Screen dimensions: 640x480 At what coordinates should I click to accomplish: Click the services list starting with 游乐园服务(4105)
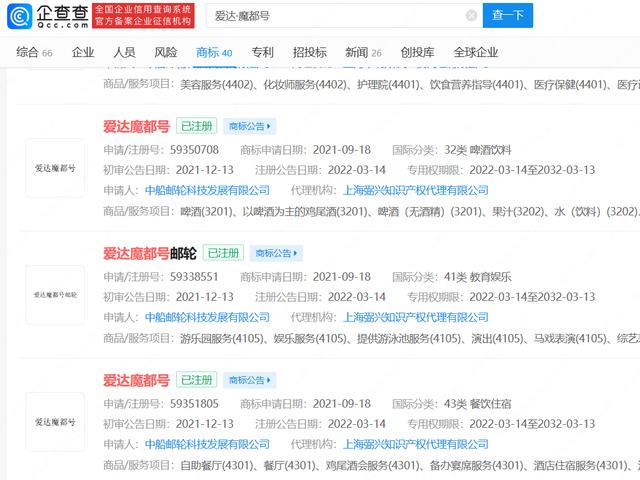(x=410, y=338)
